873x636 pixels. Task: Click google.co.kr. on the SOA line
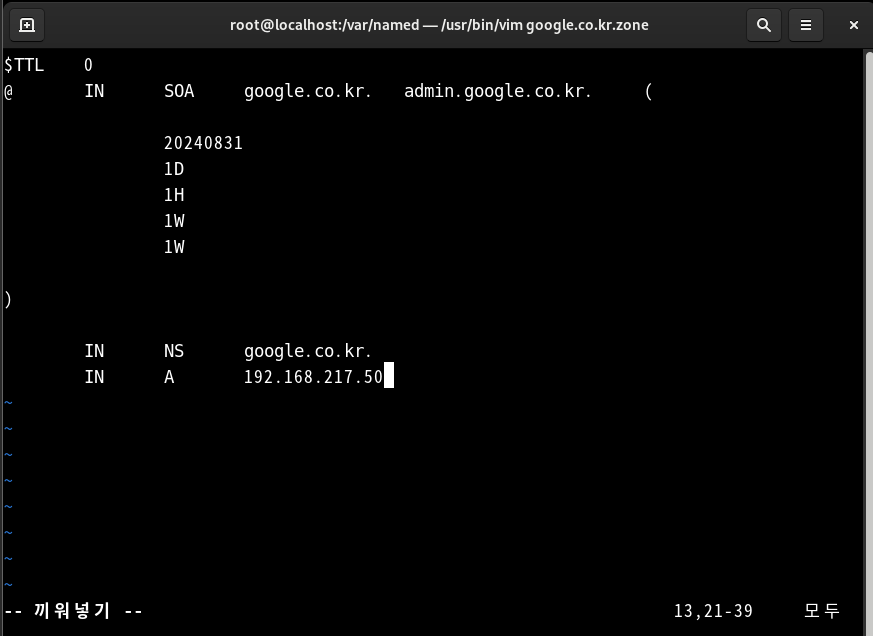point(307,91)
